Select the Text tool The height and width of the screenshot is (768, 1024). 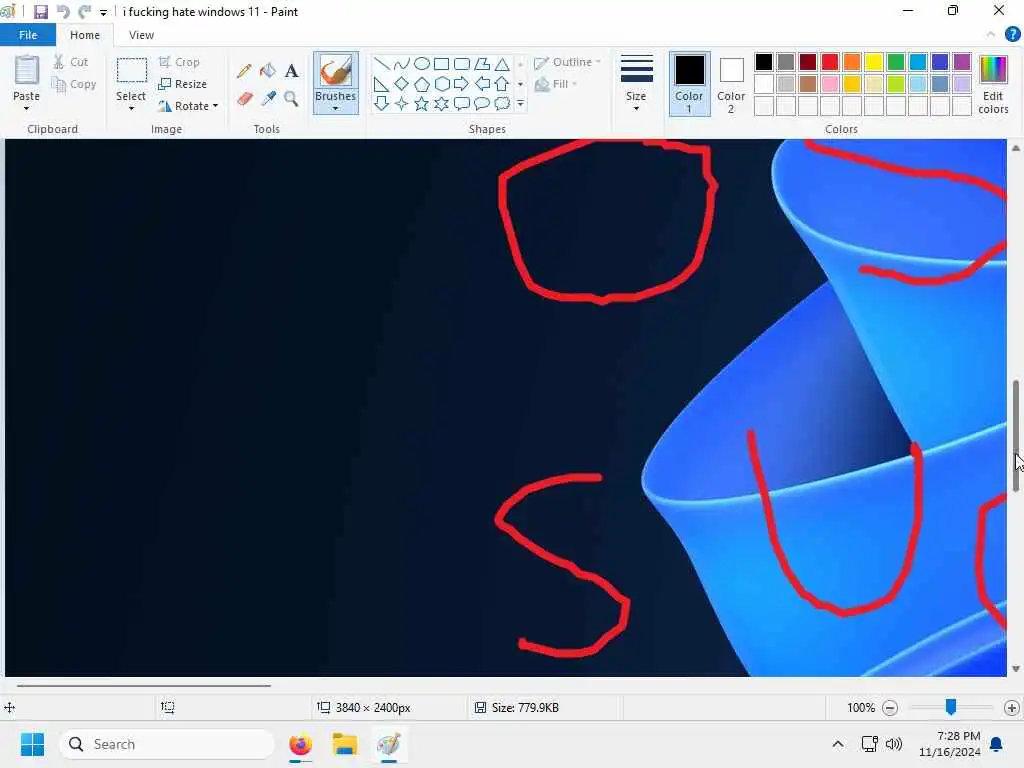pyautogui.click(x=291, y=71)
